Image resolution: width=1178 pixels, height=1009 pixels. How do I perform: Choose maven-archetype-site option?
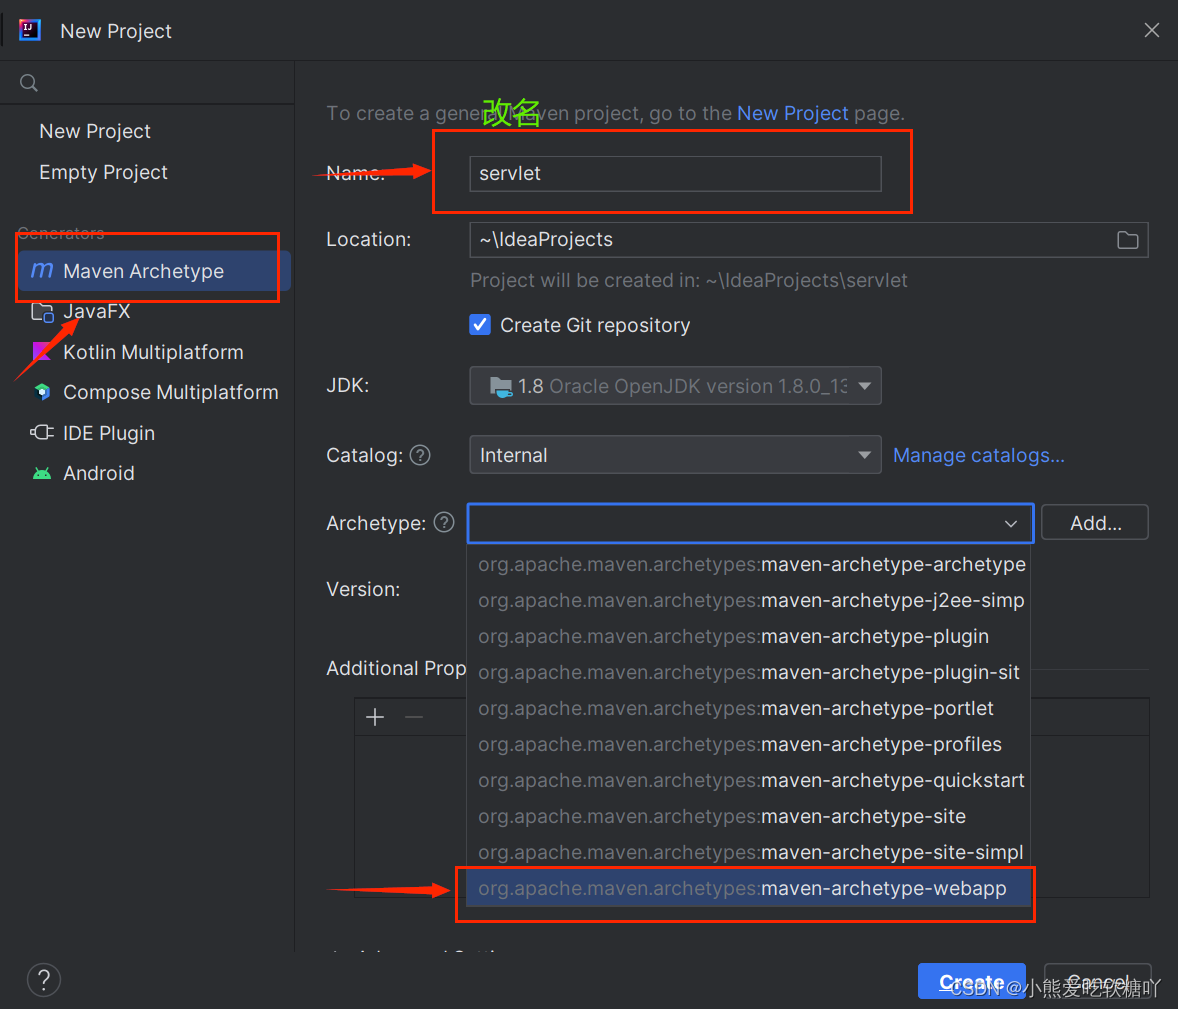tap(748, 817)
